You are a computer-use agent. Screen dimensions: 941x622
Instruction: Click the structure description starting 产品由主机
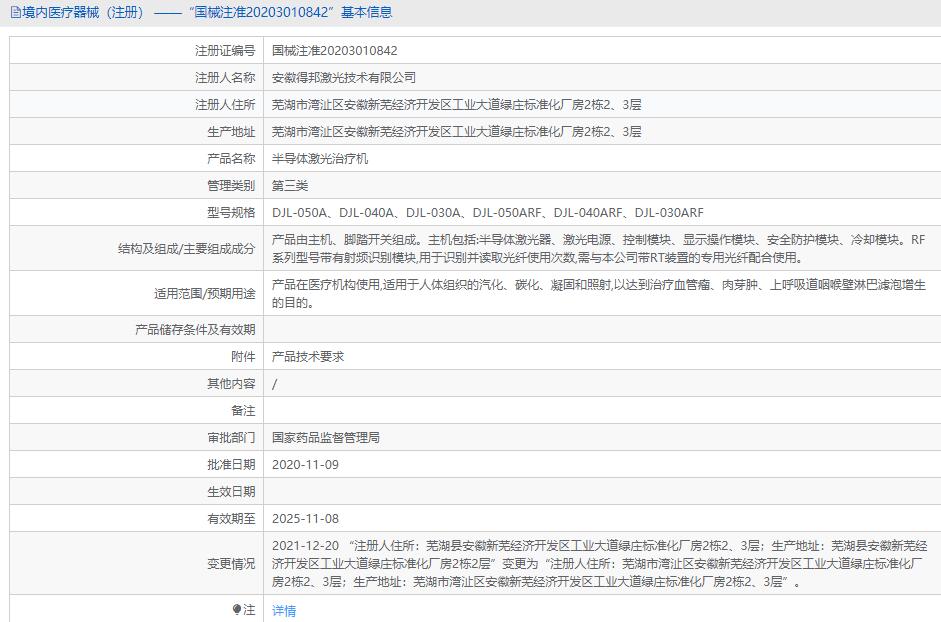(x=598, y=249)
